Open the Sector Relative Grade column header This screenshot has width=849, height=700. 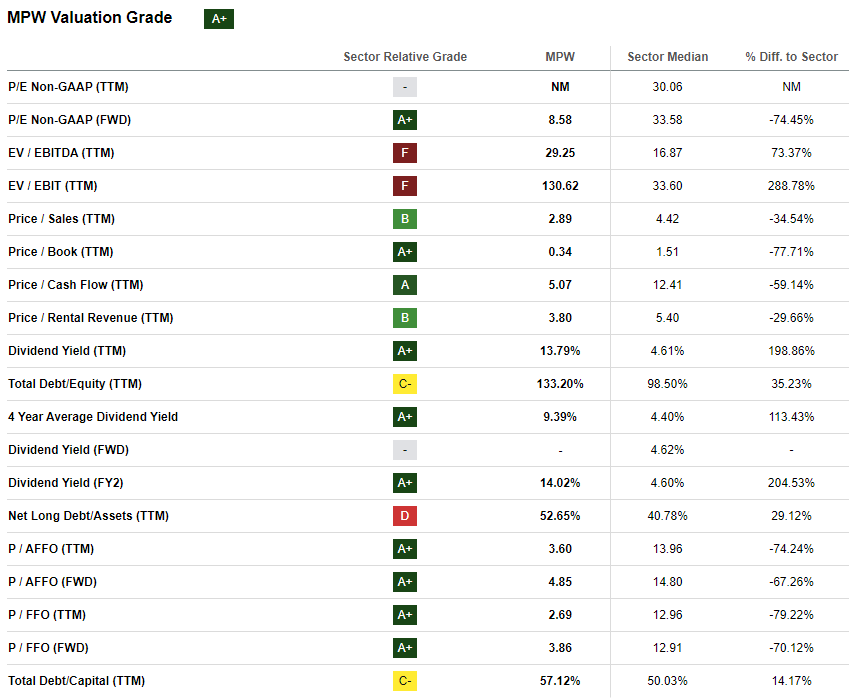(x=404, y=57)
